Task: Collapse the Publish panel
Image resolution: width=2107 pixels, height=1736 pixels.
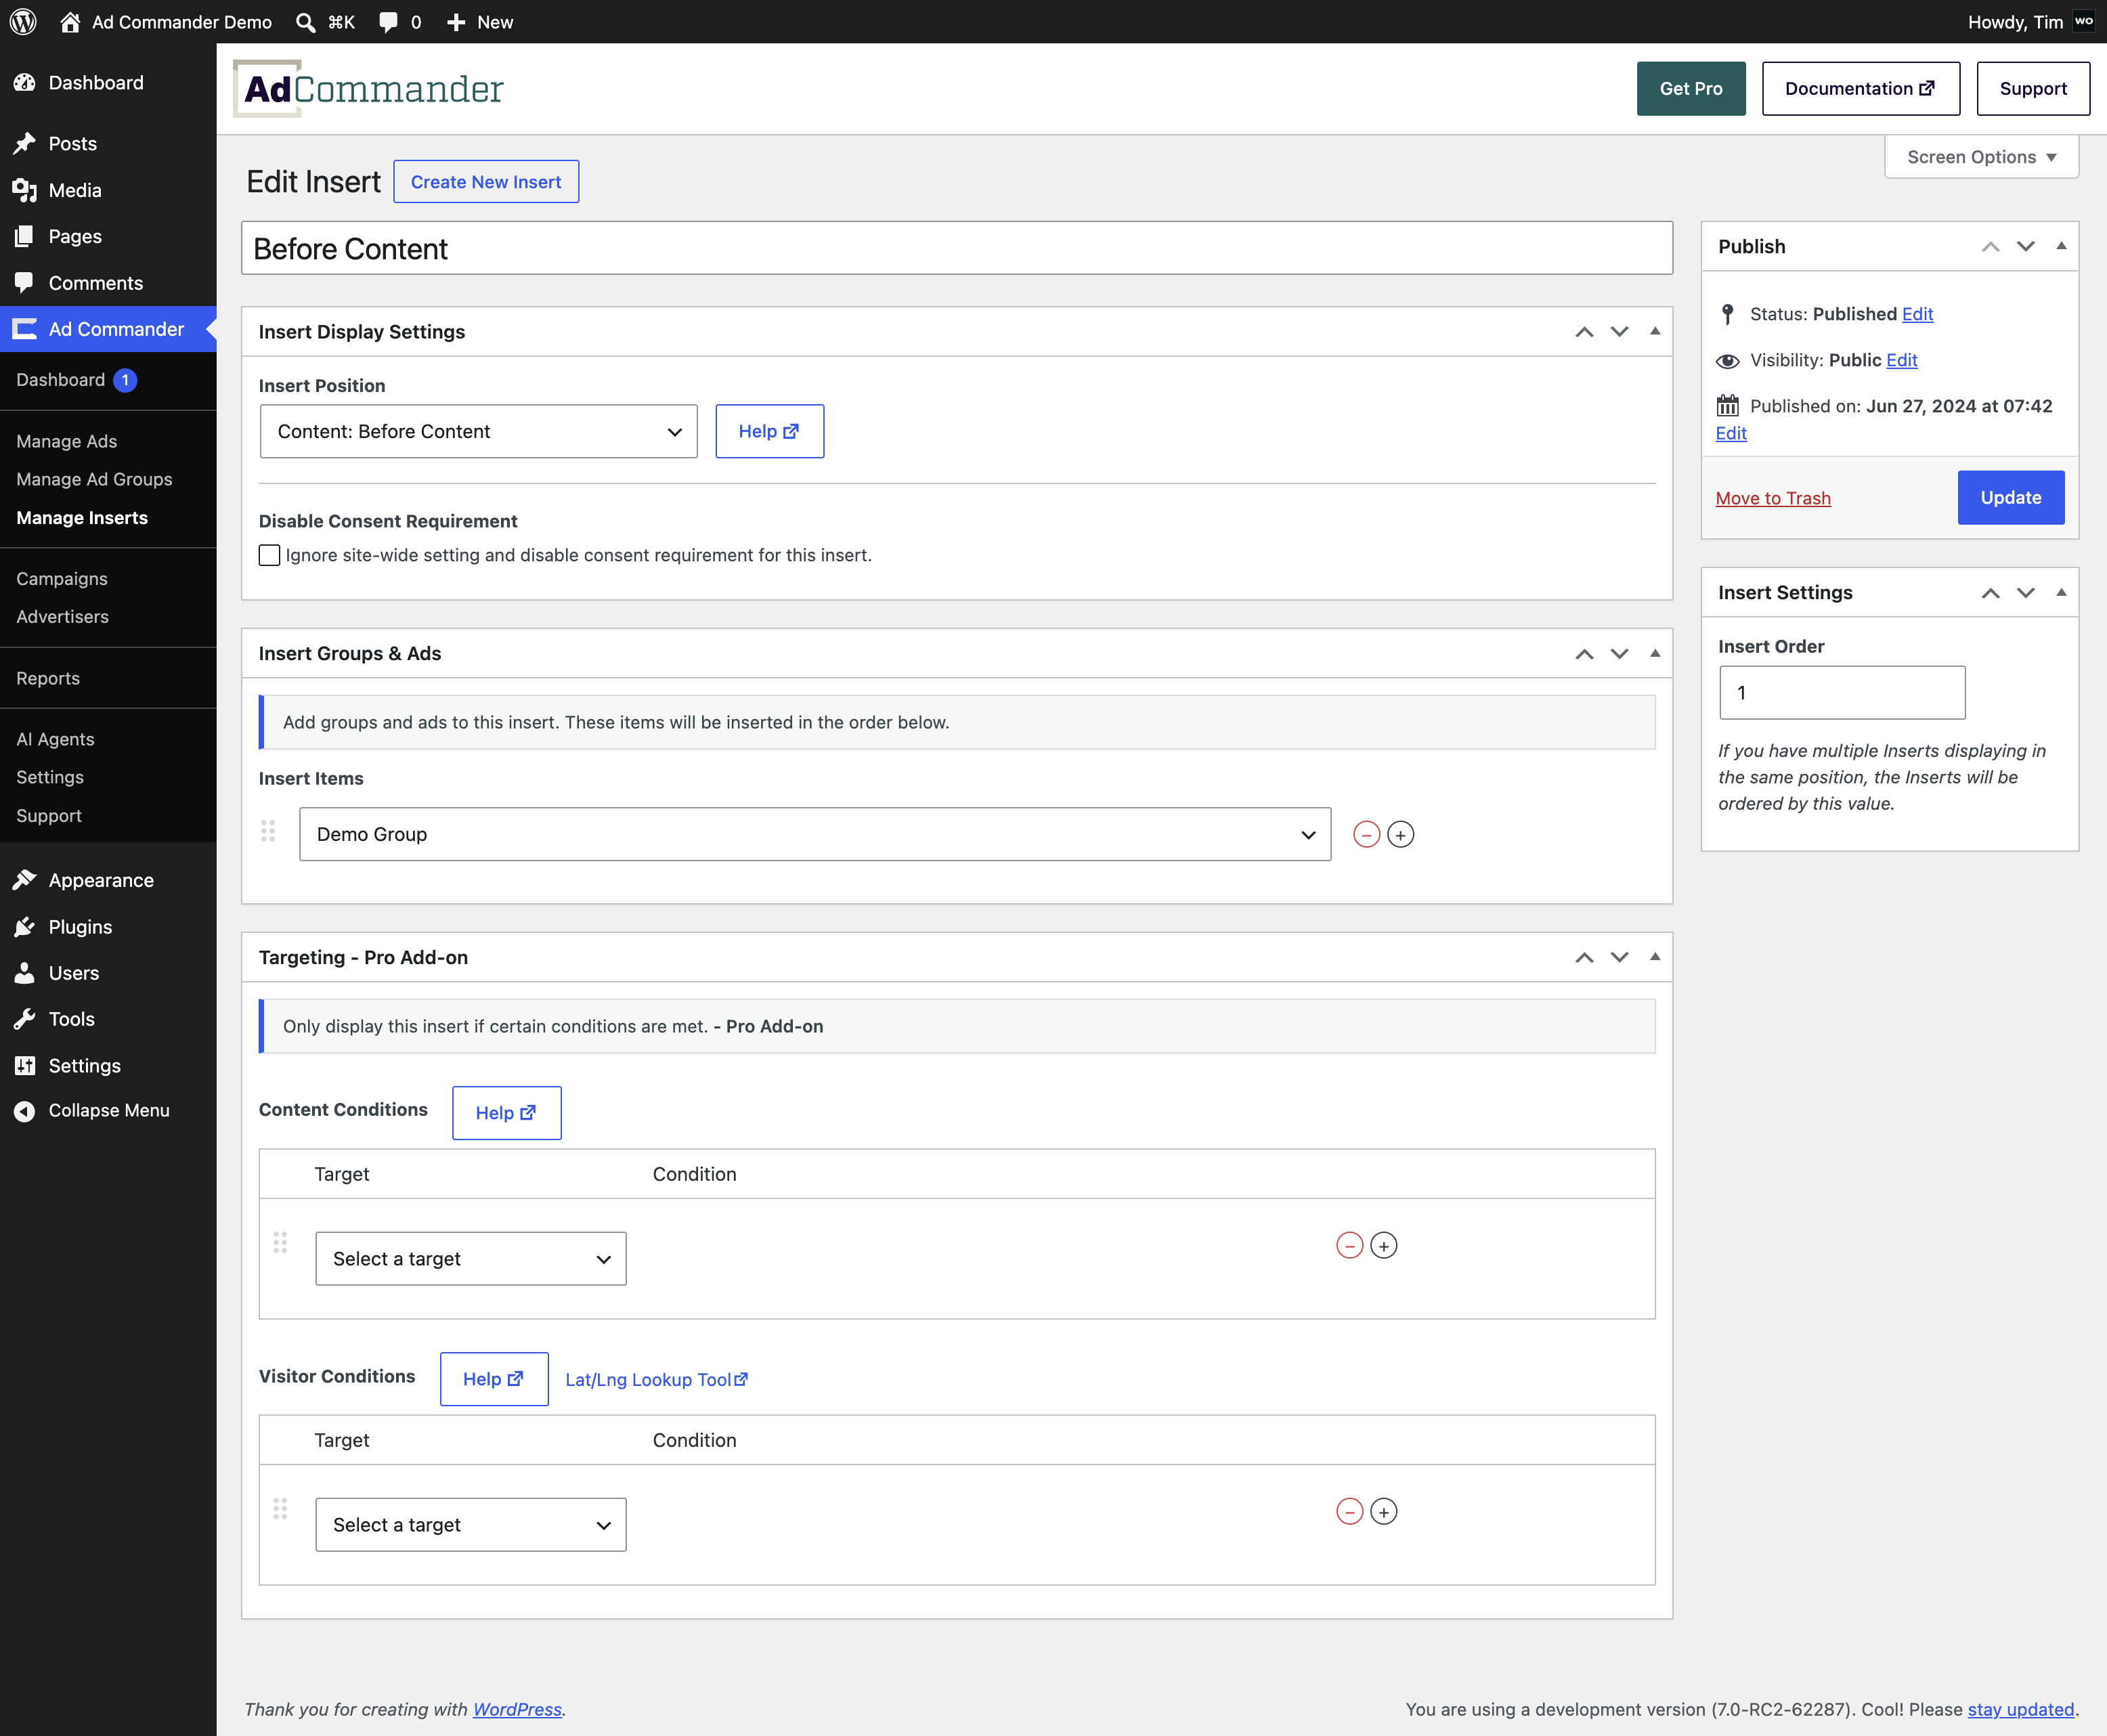Action: (x=2060, y=246)
